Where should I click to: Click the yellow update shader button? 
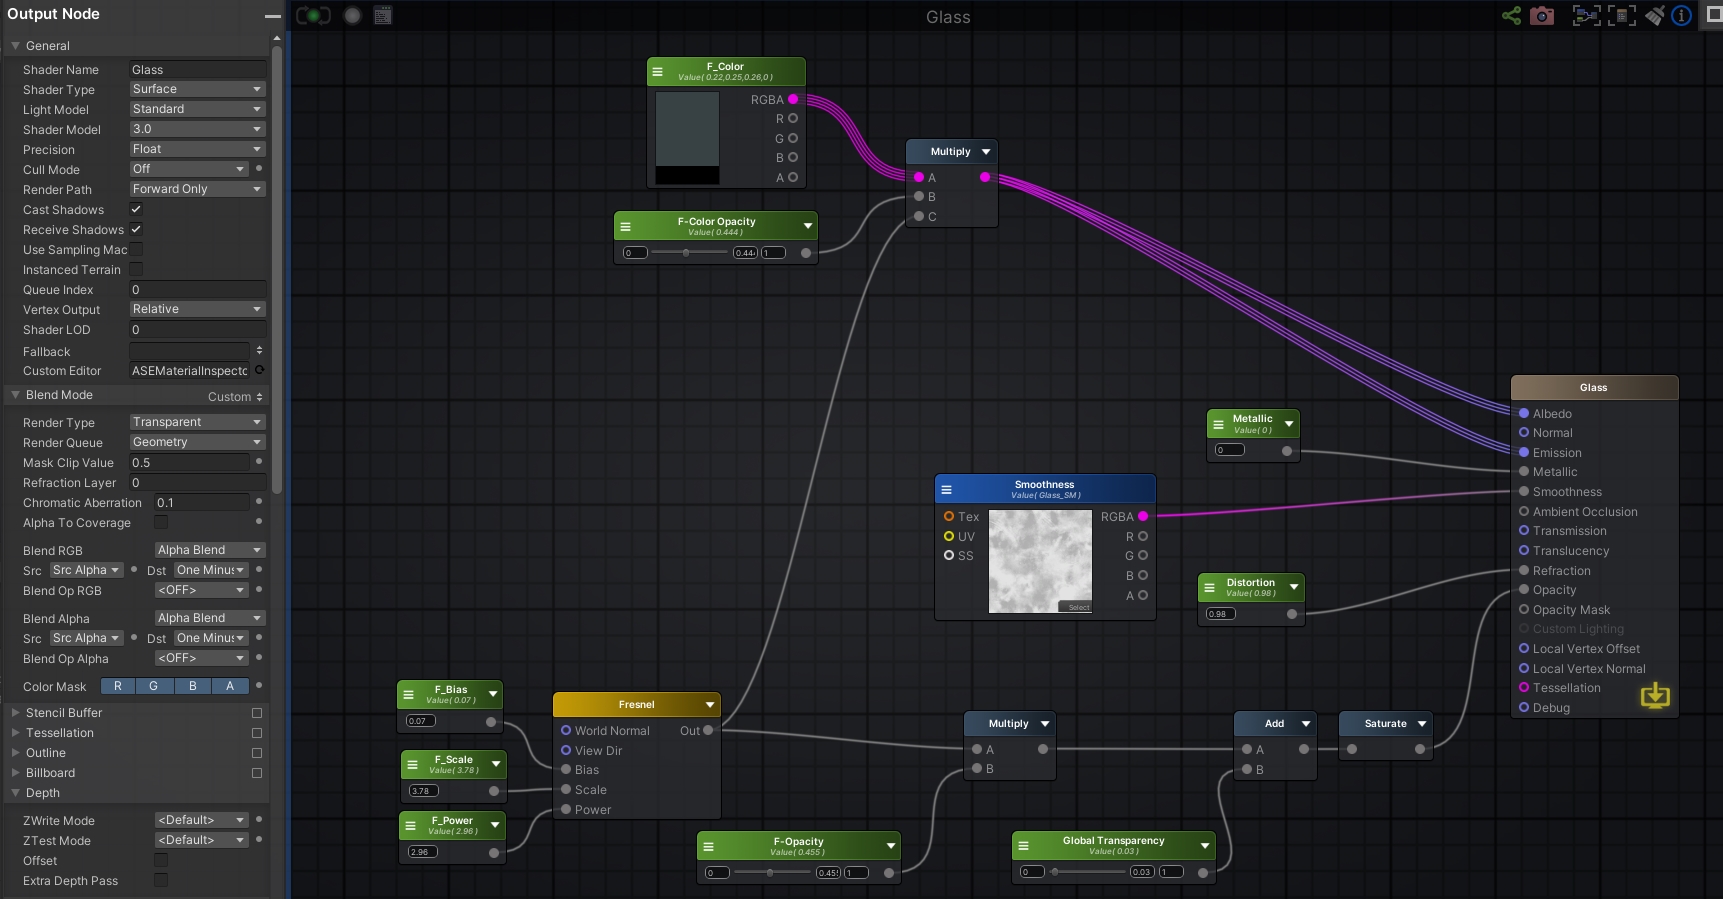(x=1655, y=696)
